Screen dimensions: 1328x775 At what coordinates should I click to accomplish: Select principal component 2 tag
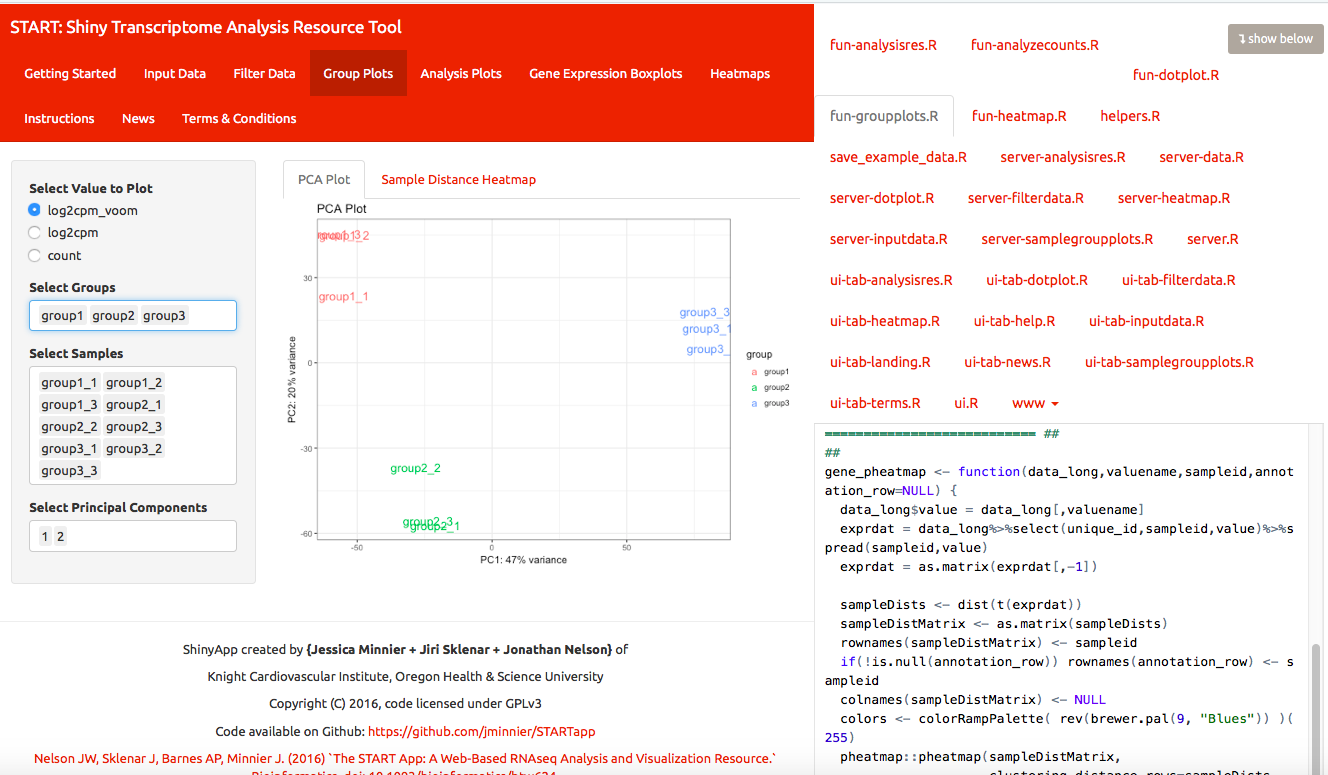click(x=60, y=536)
